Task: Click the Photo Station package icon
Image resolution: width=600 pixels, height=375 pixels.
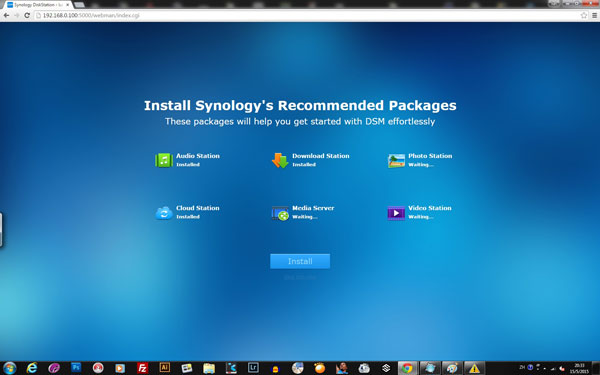Action: 396,160
